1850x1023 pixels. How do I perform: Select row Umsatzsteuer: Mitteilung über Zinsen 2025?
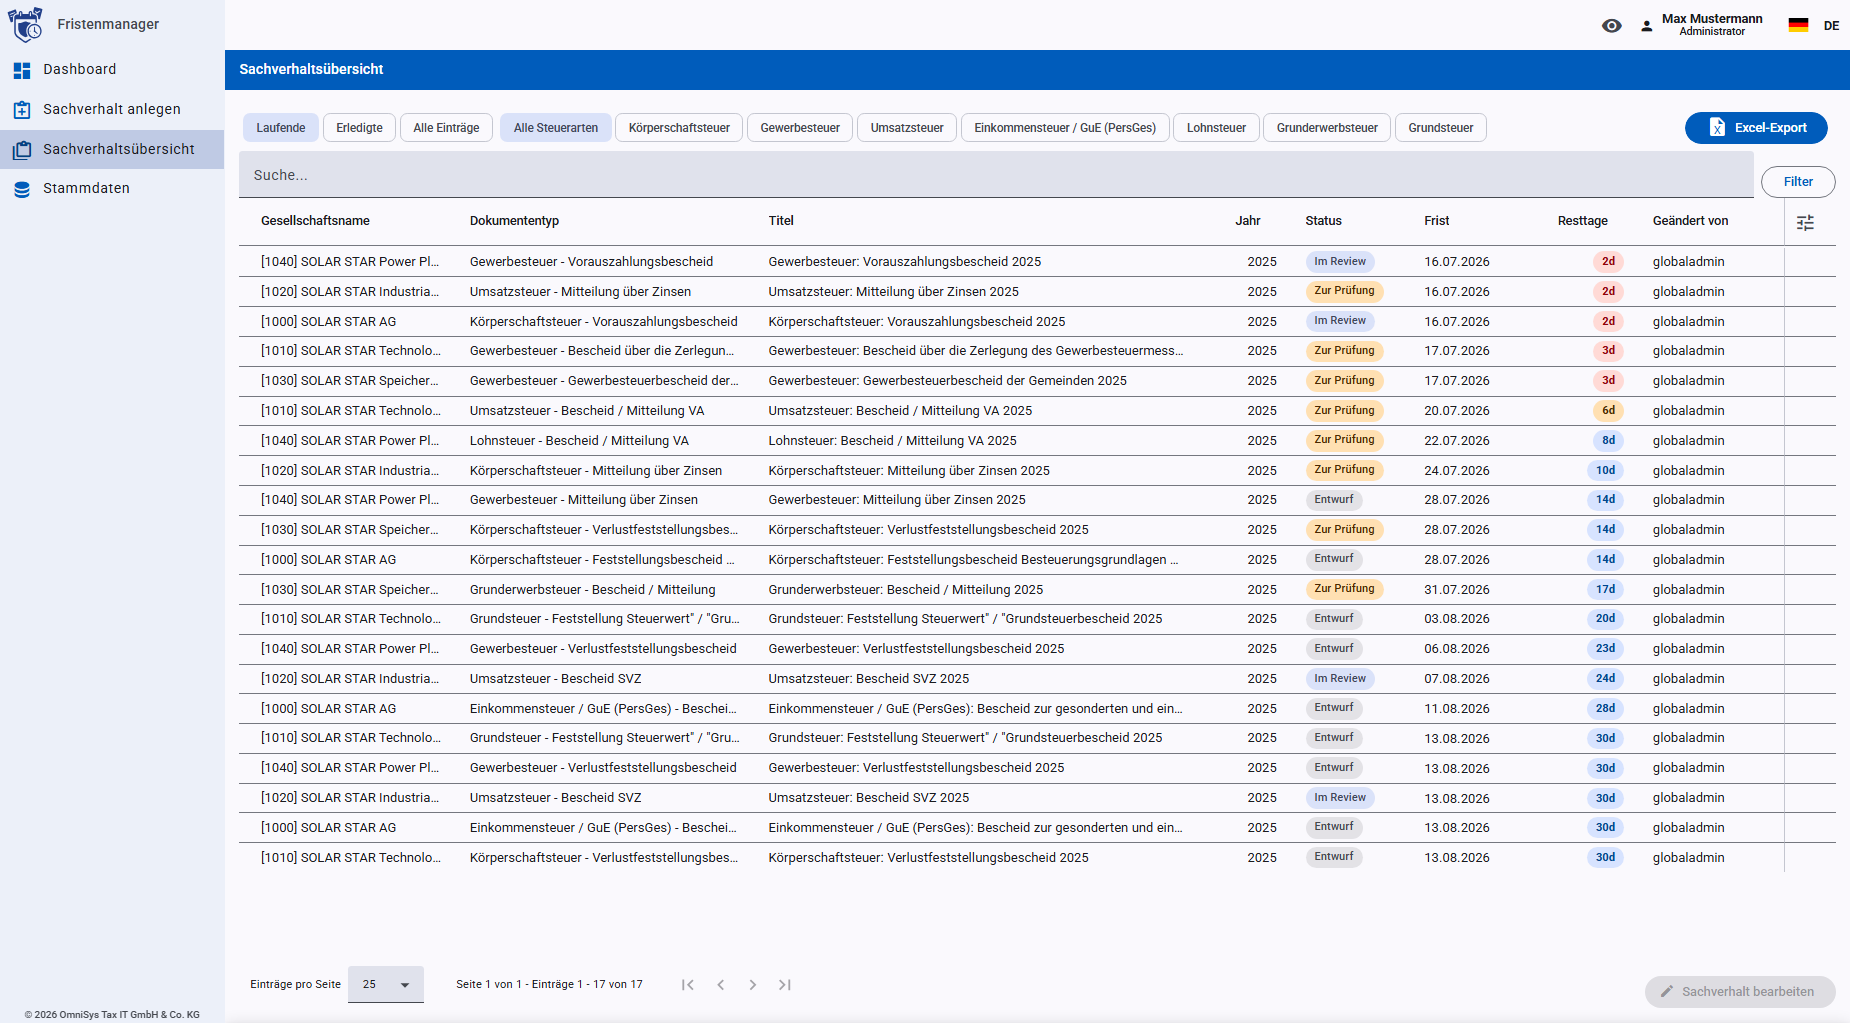(x=1037, y=292)
